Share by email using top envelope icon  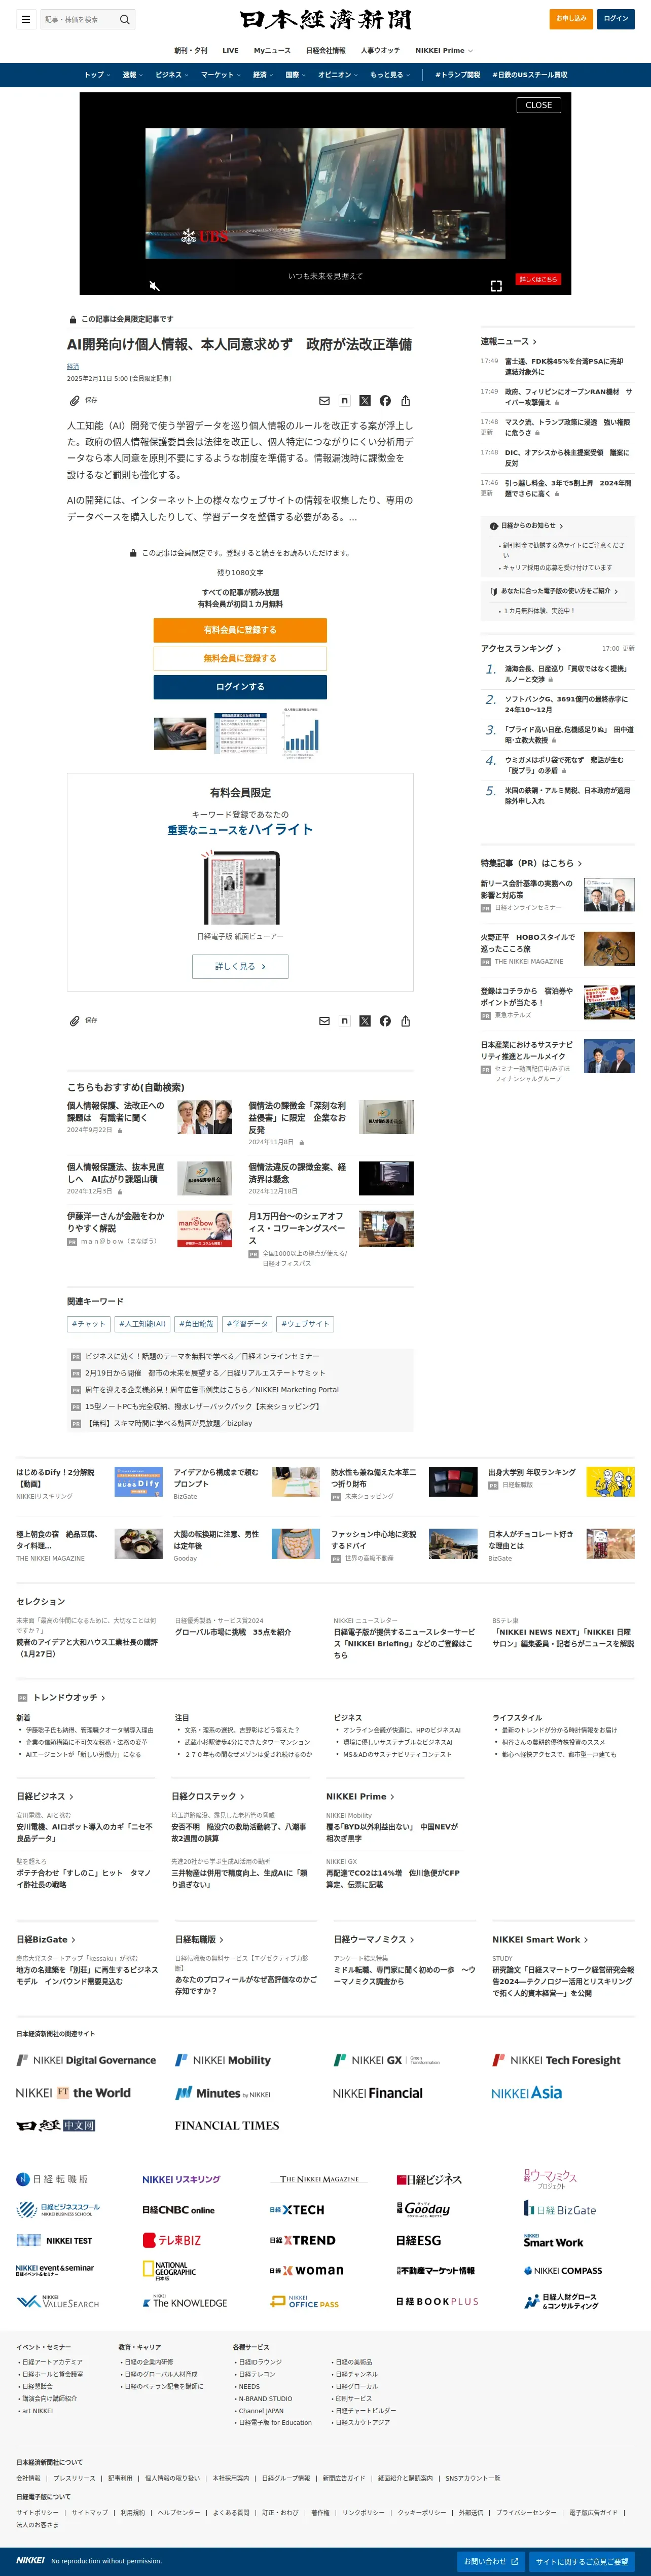click(x=324, y=400)
